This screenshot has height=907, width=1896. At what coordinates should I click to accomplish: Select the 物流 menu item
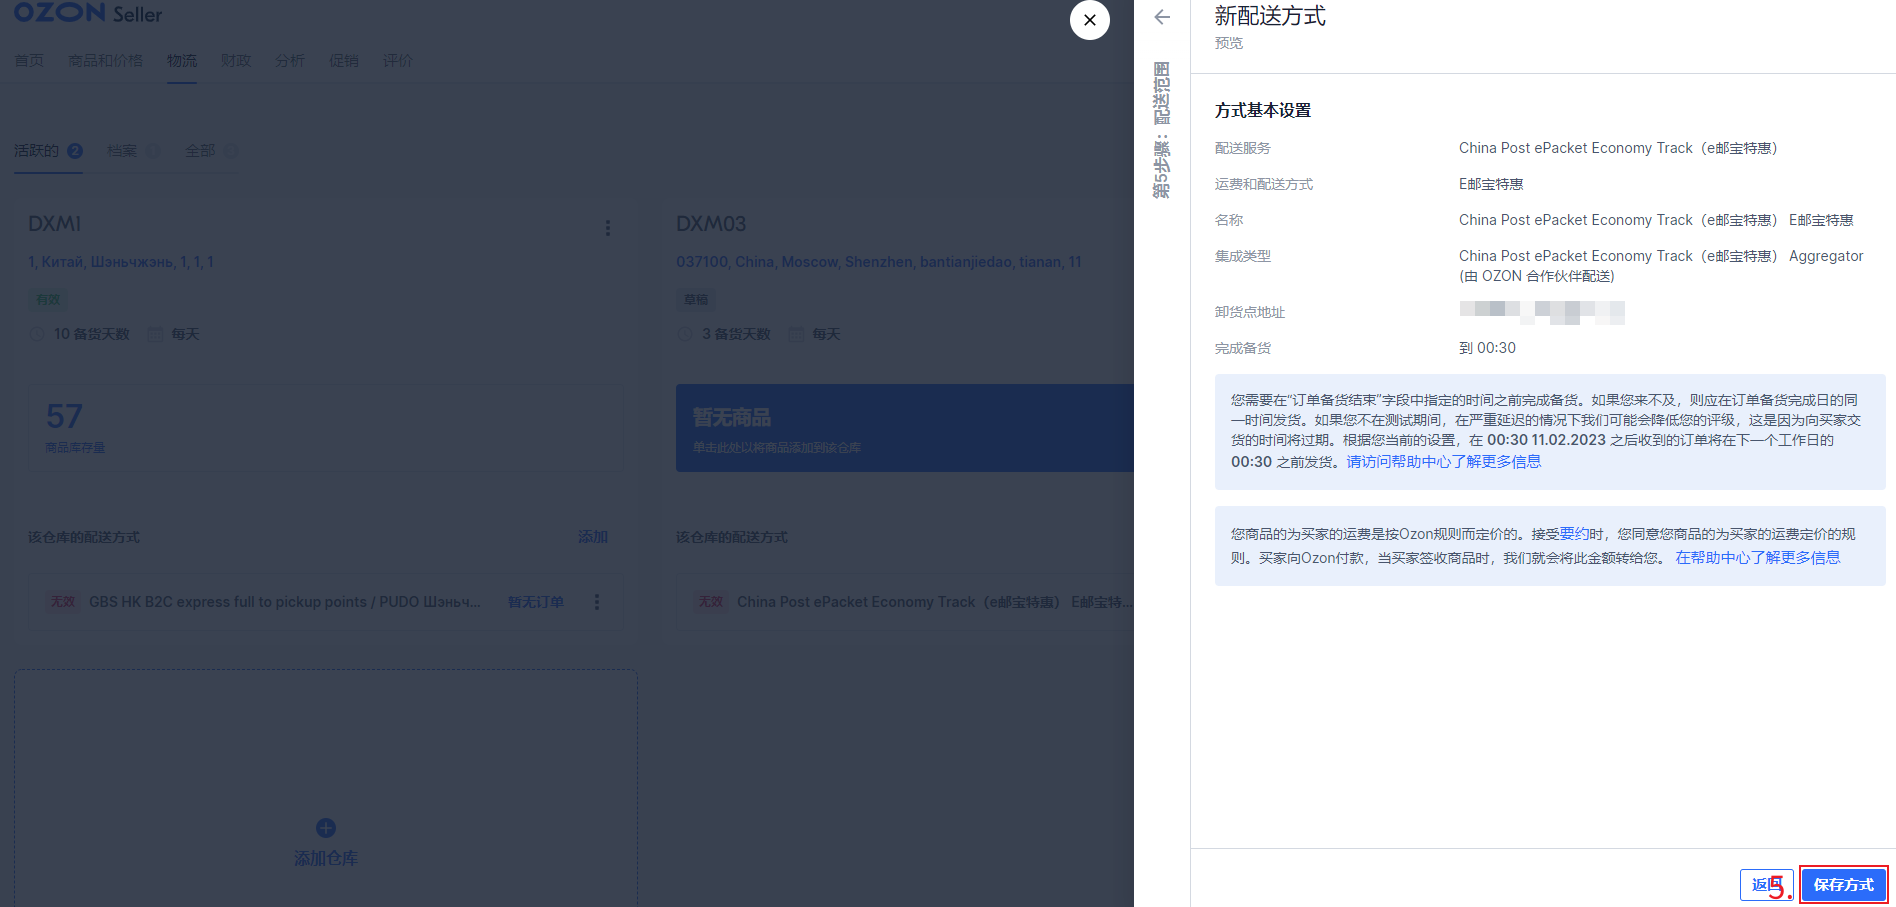(182, 61)
